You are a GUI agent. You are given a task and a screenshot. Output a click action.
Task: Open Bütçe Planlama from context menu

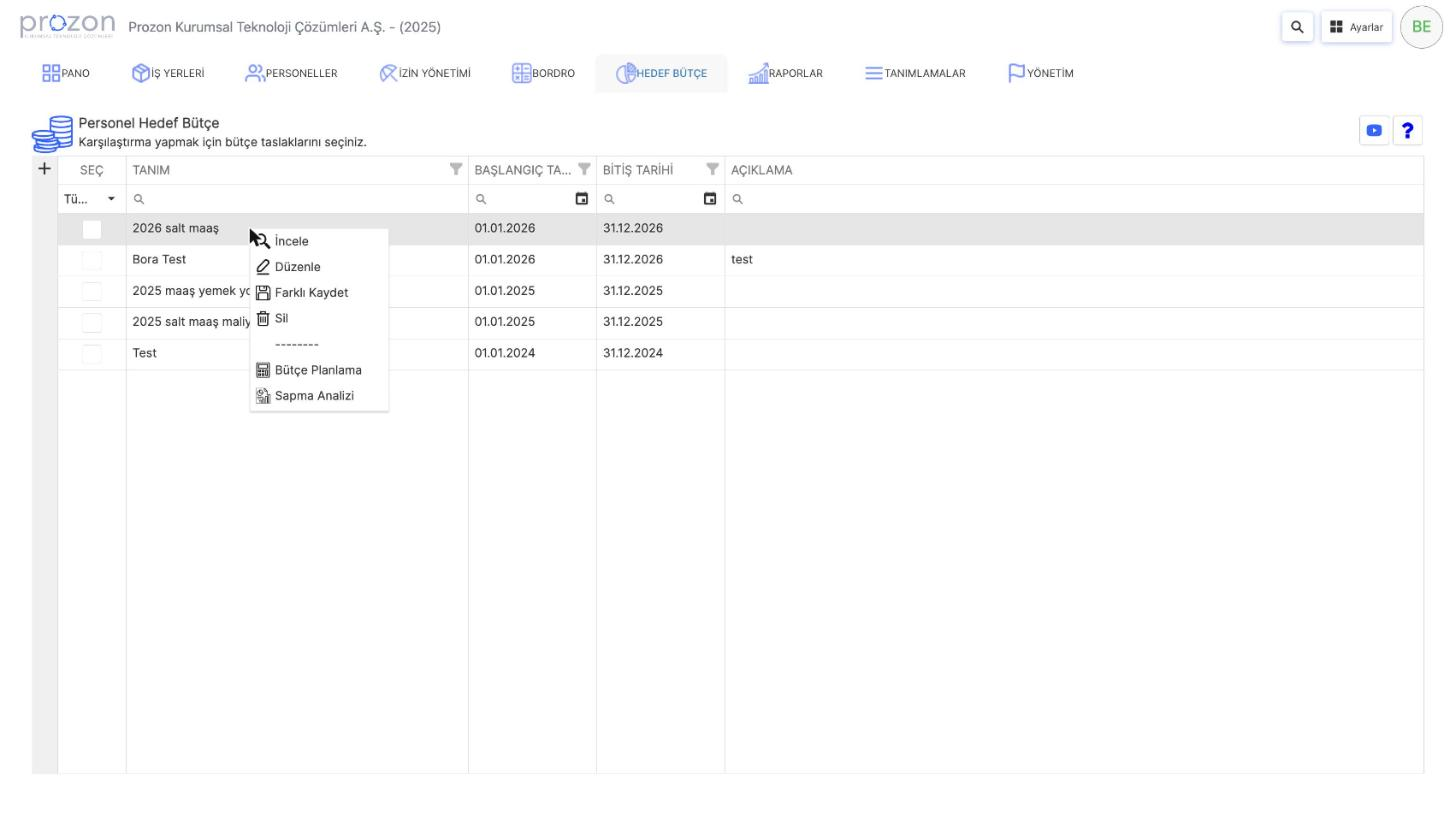tap(319, 370)
